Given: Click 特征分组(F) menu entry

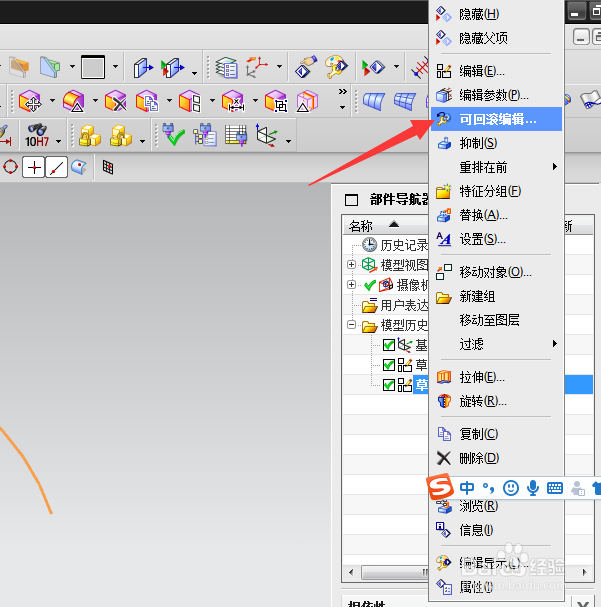Looking at the screenshot, I should click(496, 191).
